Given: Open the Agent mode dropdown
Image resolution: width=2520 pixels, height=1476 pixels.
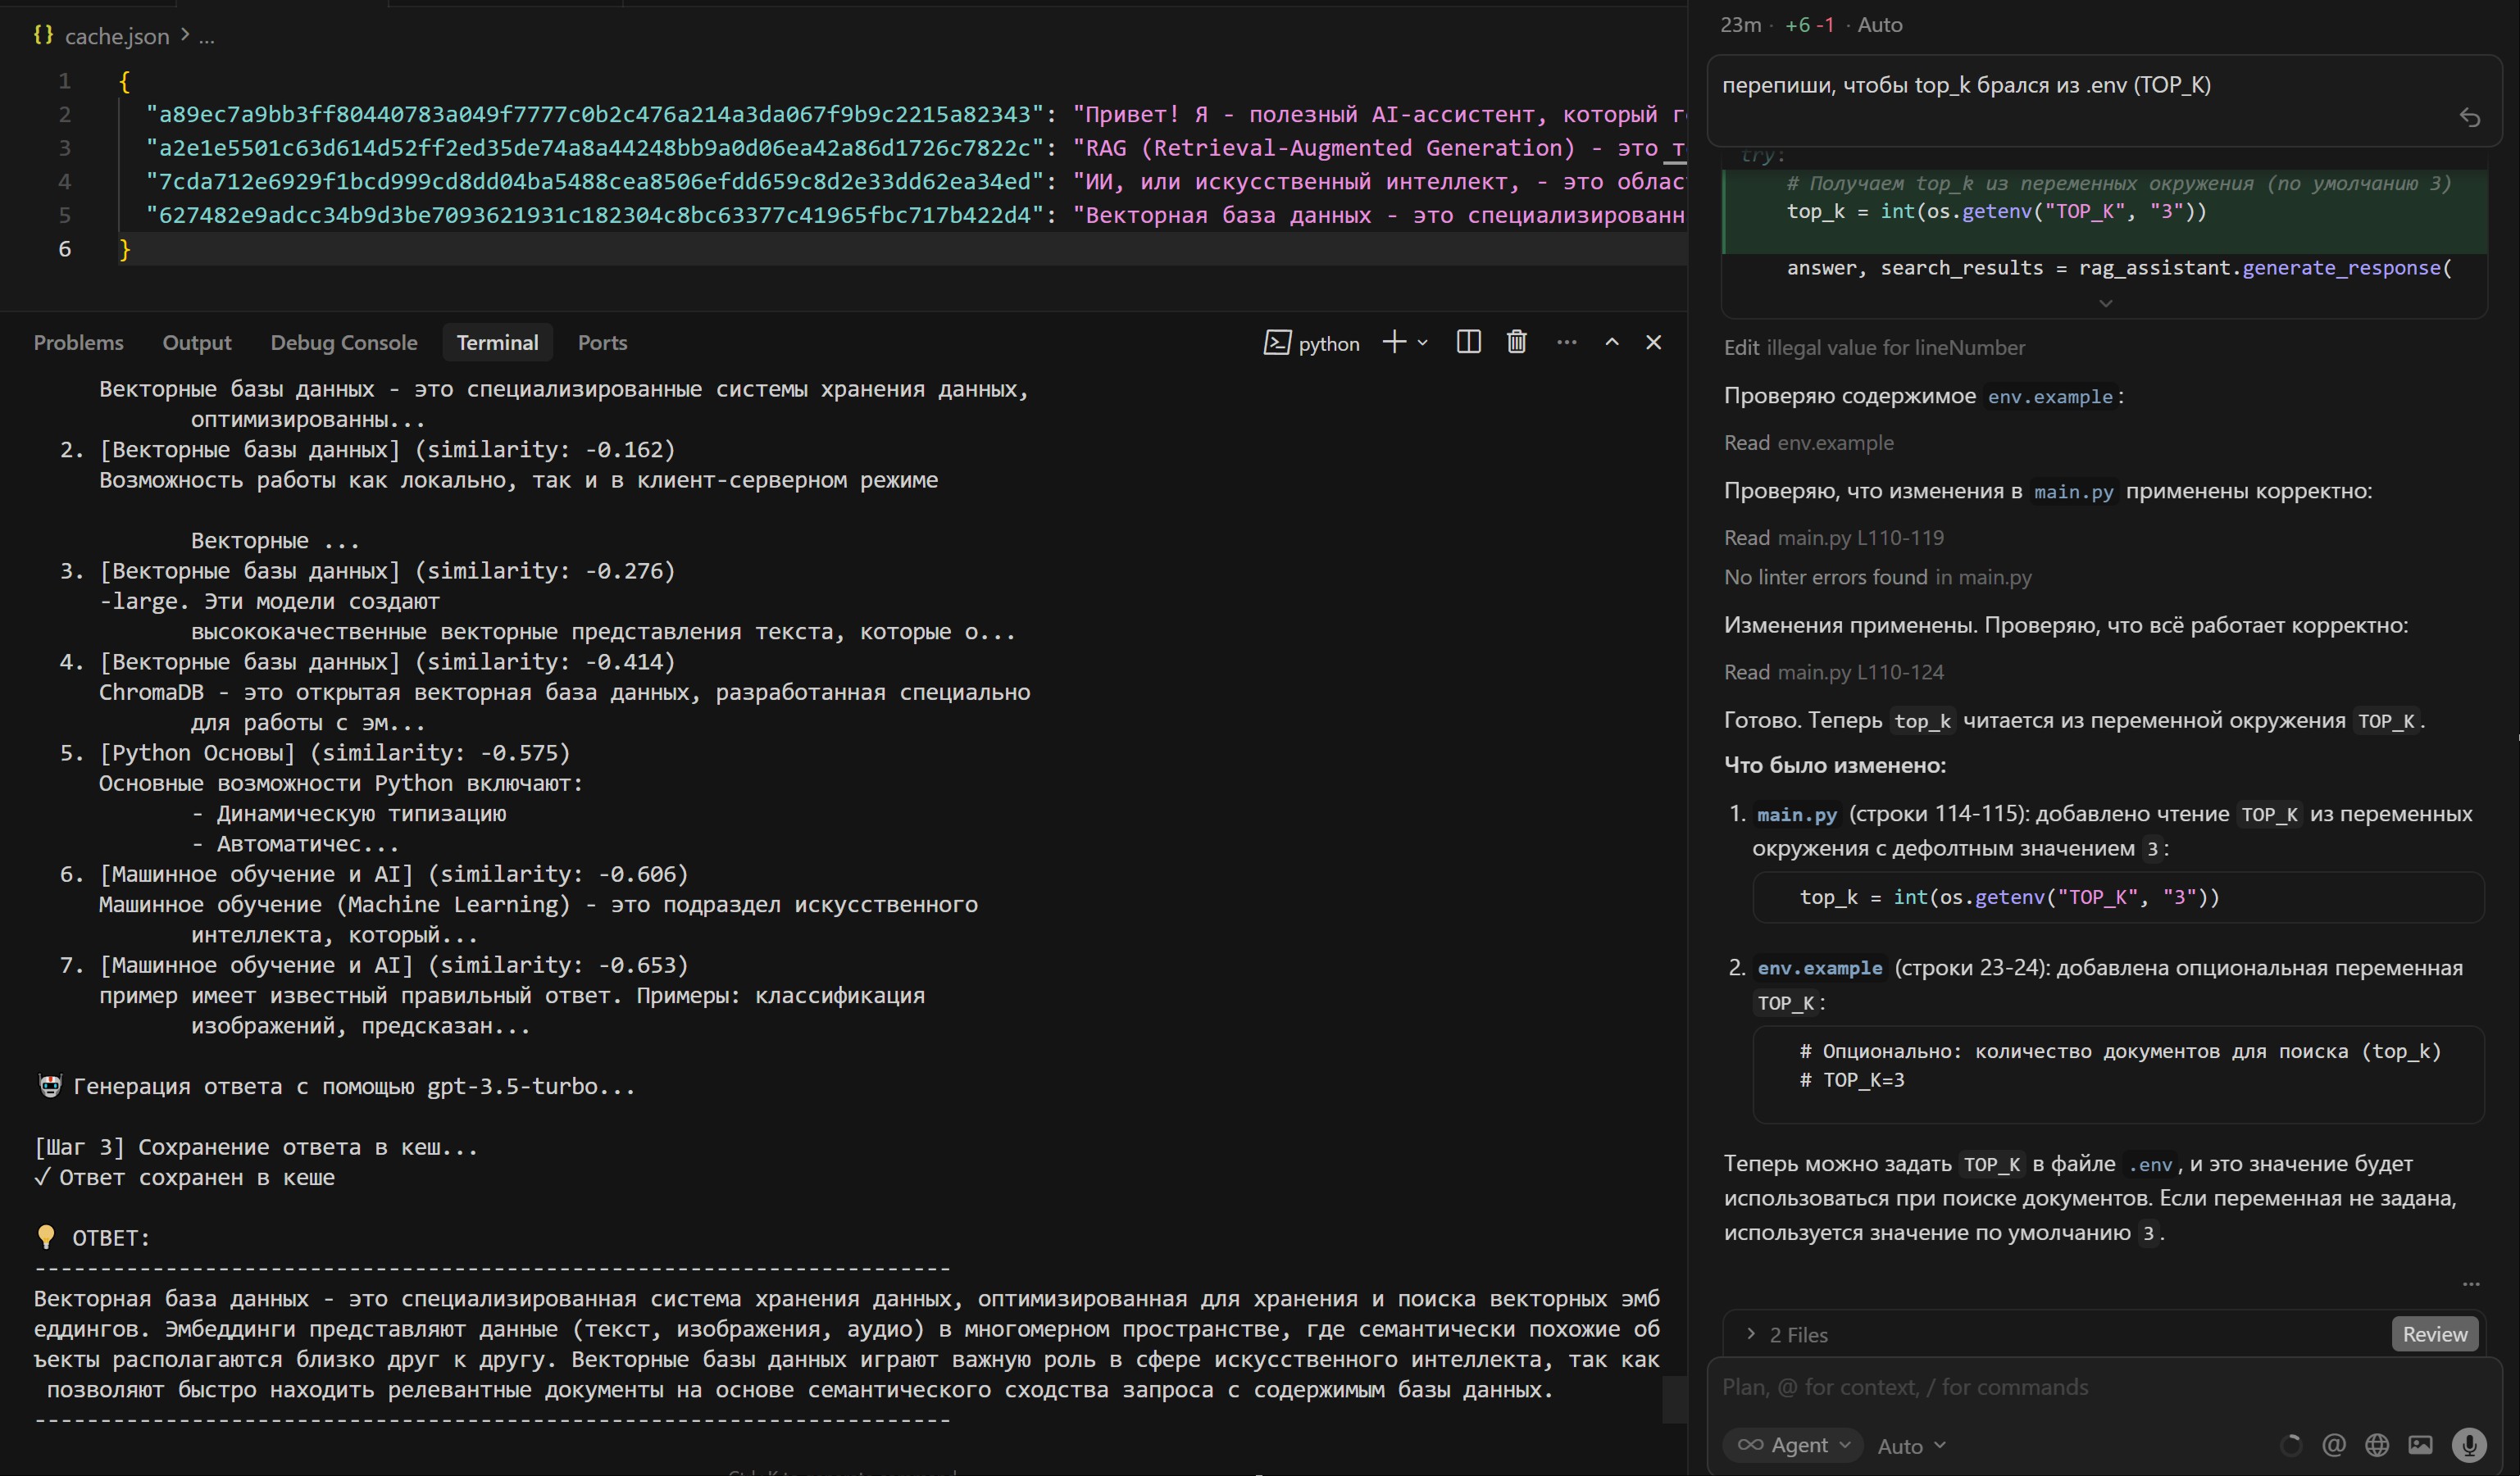Looking at the screenshot, I should (x=1793, y=1445).
